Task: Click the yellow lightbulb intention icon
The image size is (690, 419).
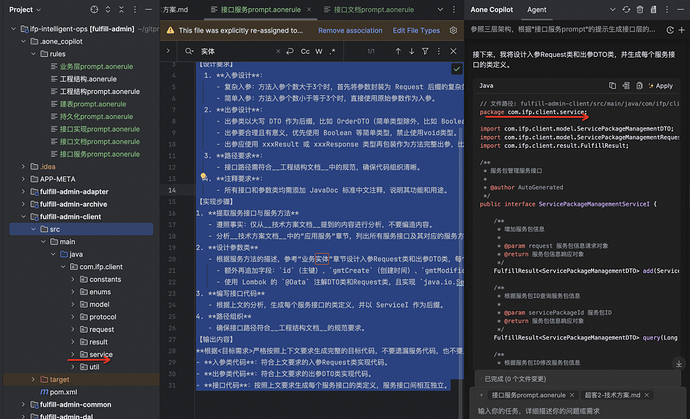Action: pyautogui.click(x=203, y=176)
